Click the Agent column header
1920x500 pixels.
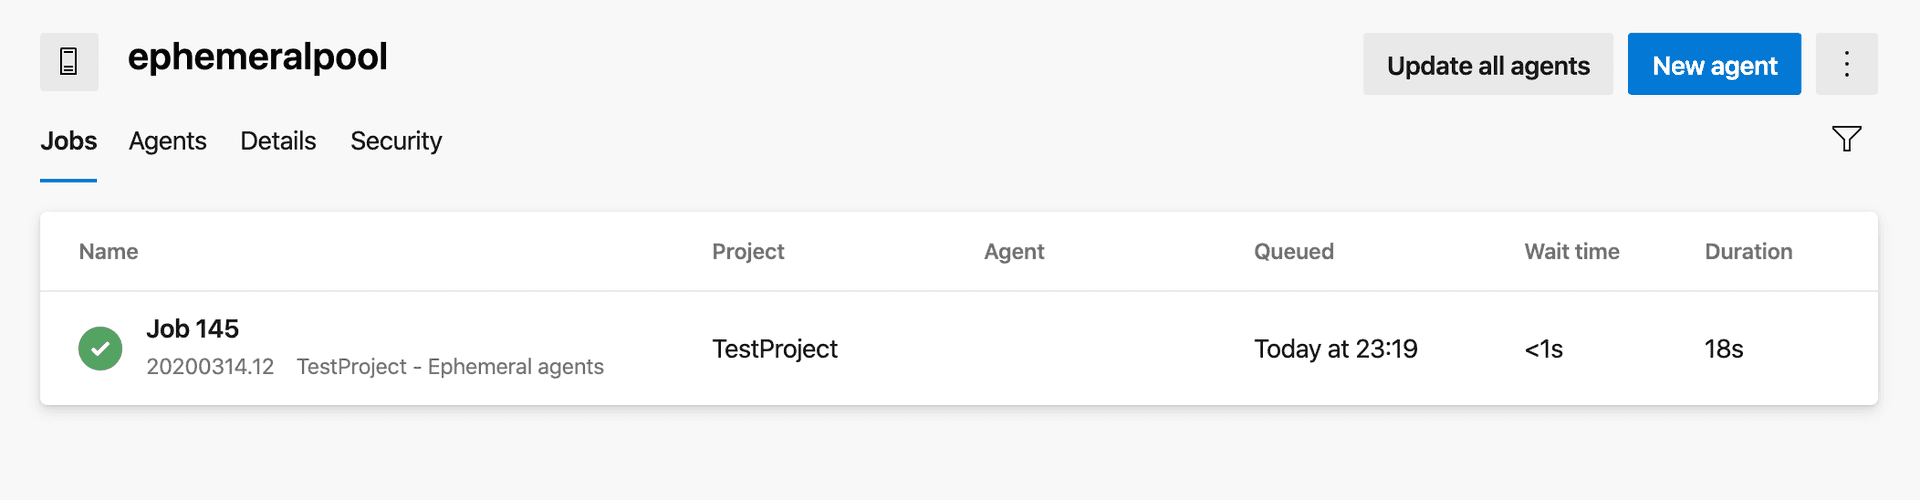pyautogui.click(x=1013, y=252)
